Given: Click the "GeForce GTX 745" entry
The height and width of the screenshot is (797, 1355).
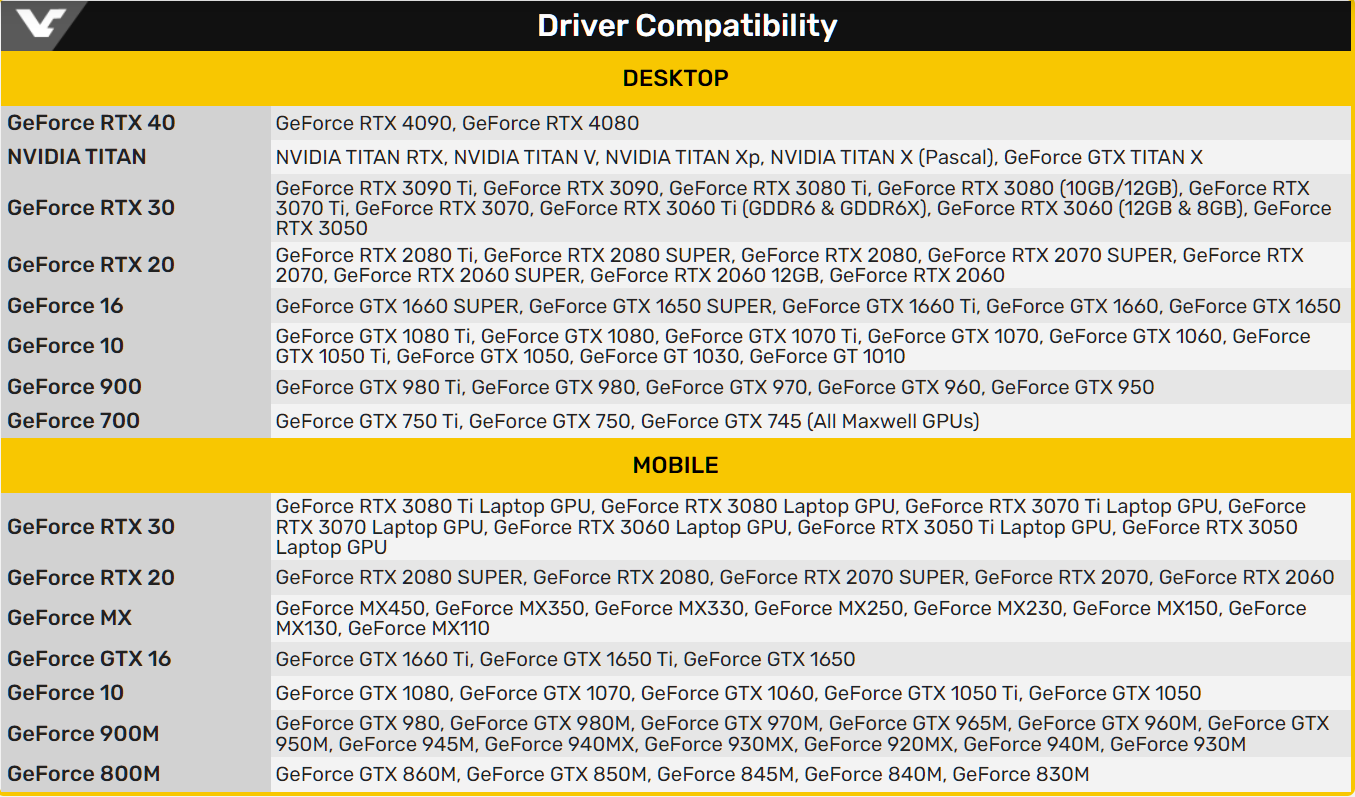Looking at the screenshot, I should tap(721, 421).
